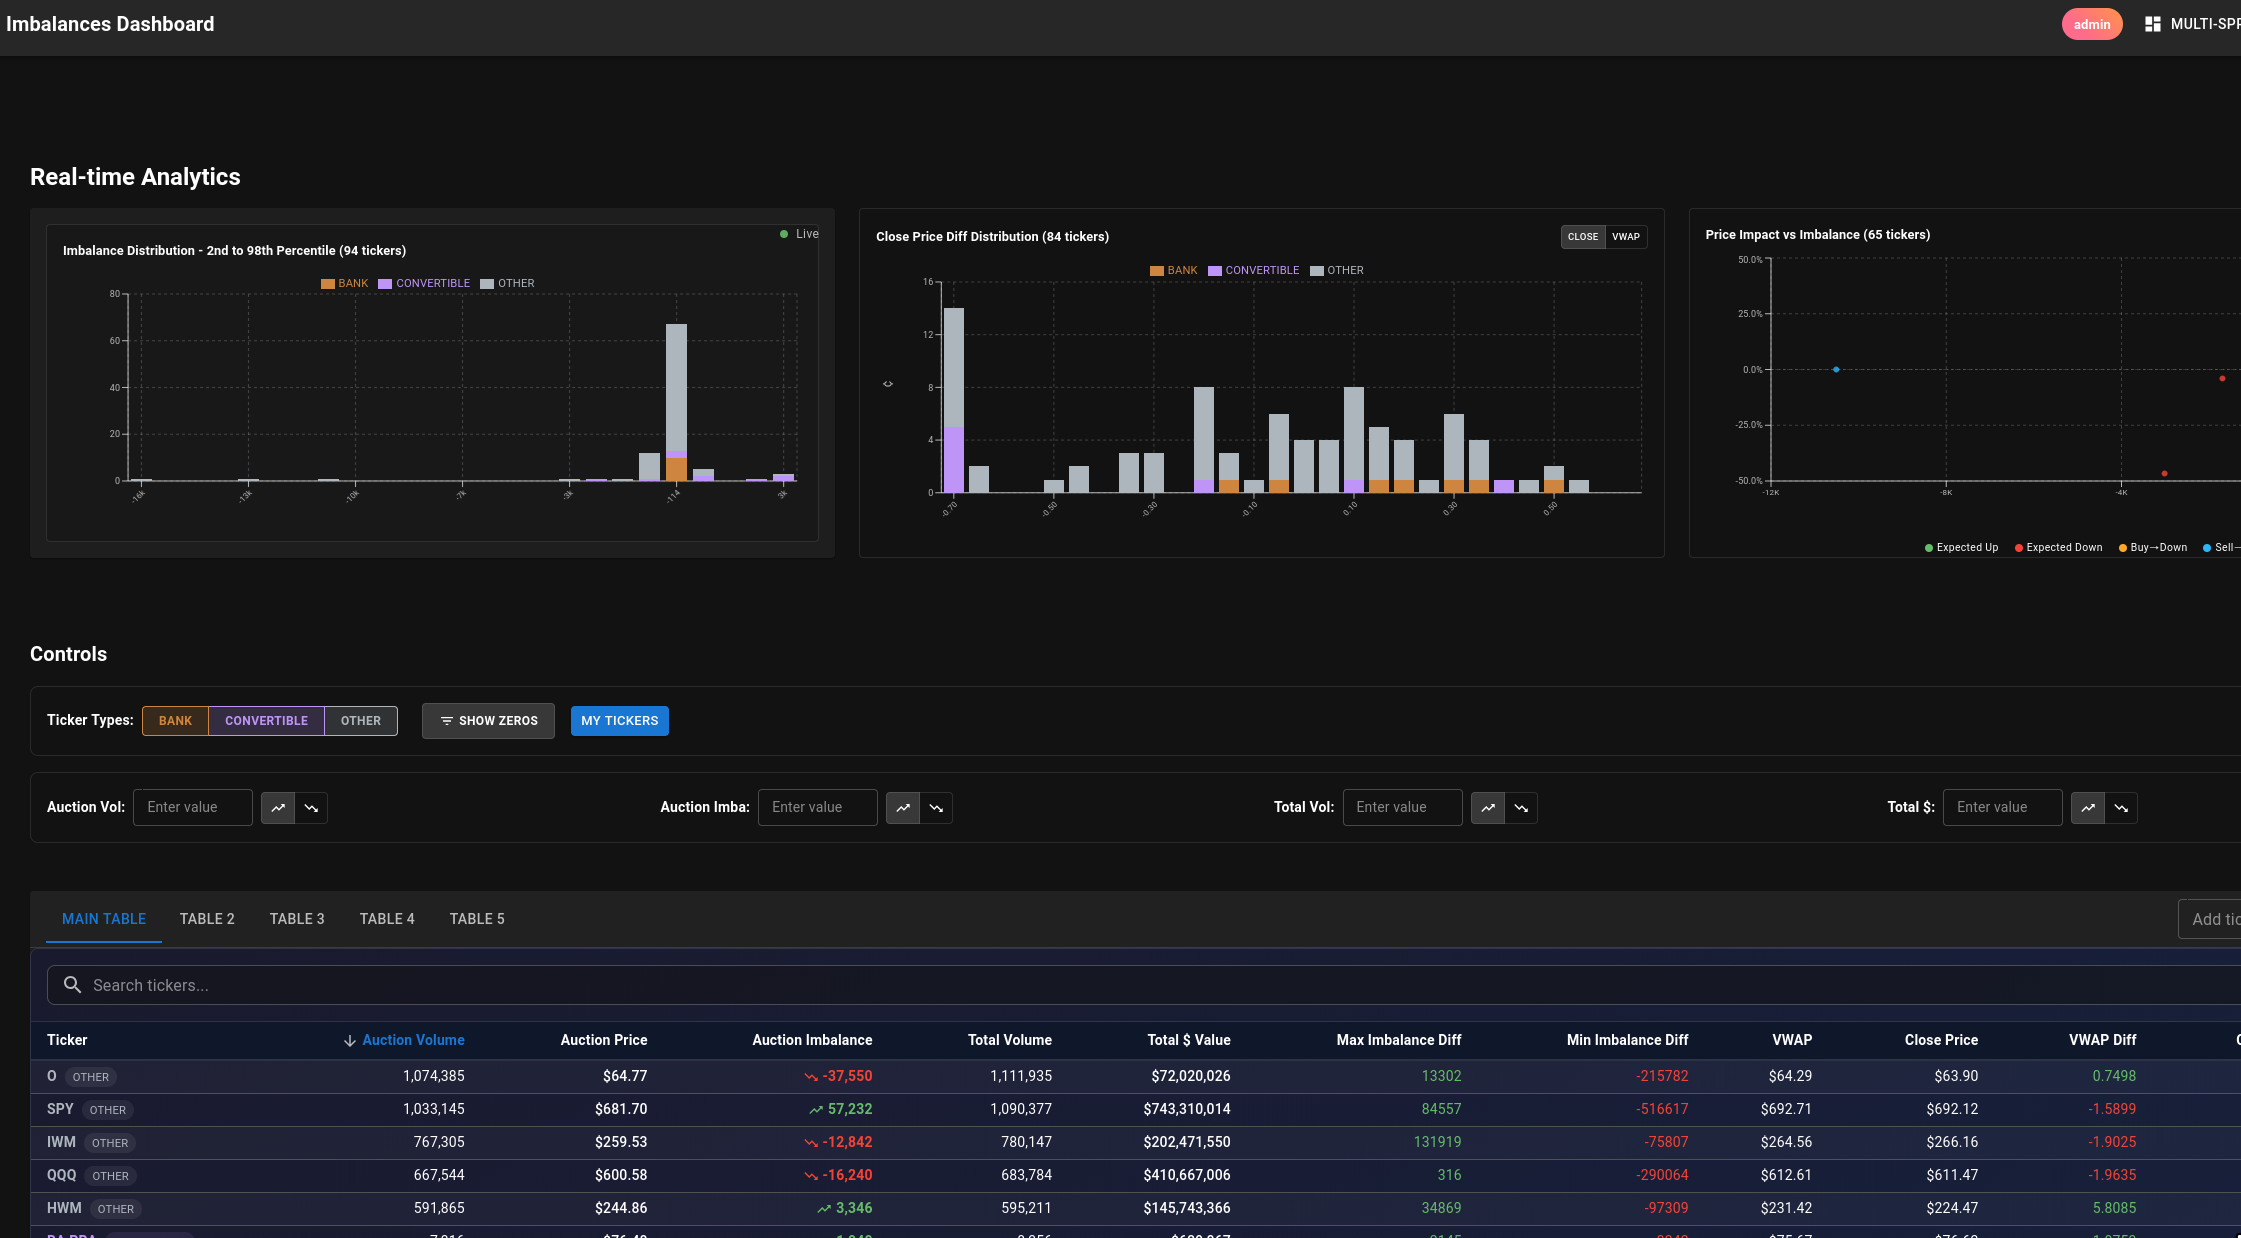Select the up-trend icon next to Total $

click(2088, 807)
